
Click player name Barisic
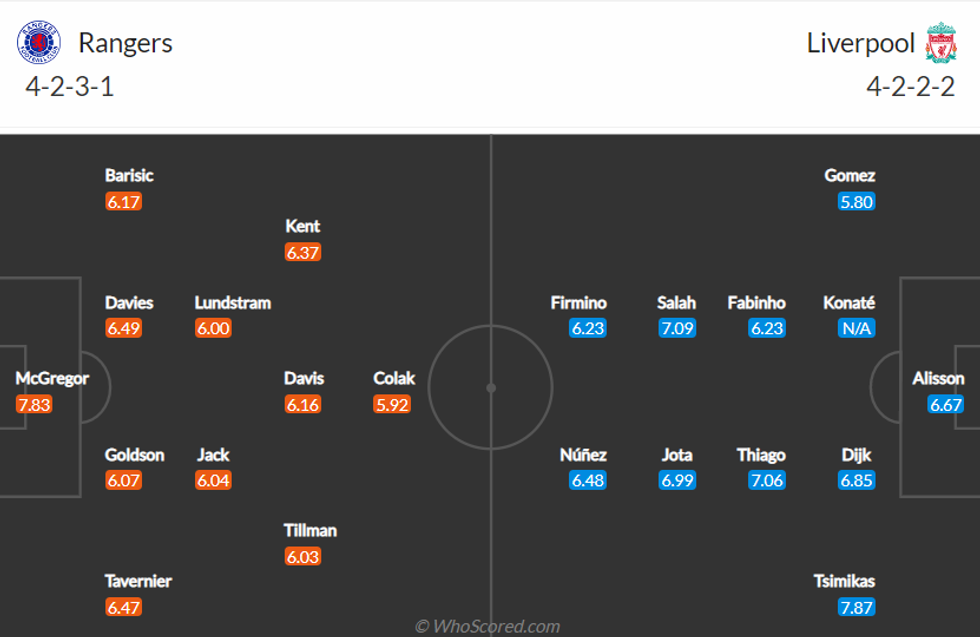pyautogui.click(x=129, y=176)
